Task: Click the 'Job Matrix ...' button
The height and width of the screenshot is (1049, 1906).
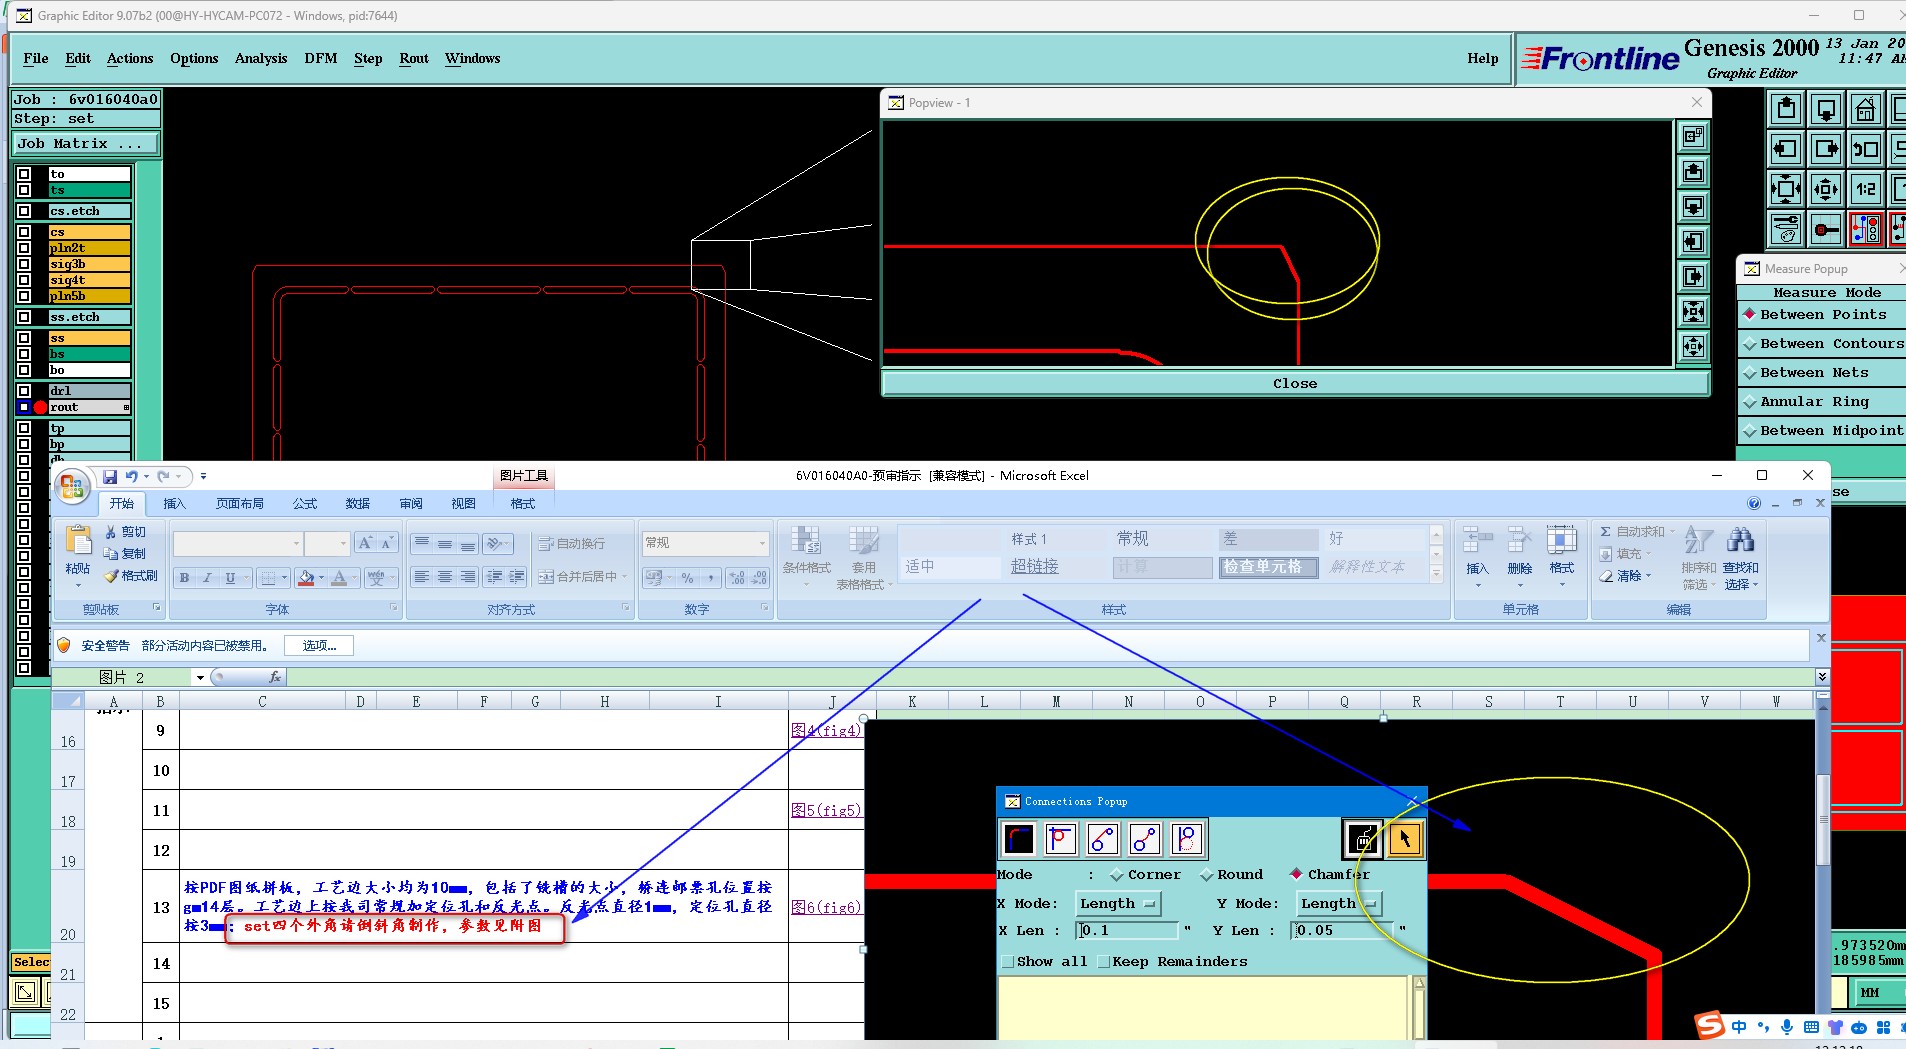Action: pyautogui.click(x=85, y=144)
